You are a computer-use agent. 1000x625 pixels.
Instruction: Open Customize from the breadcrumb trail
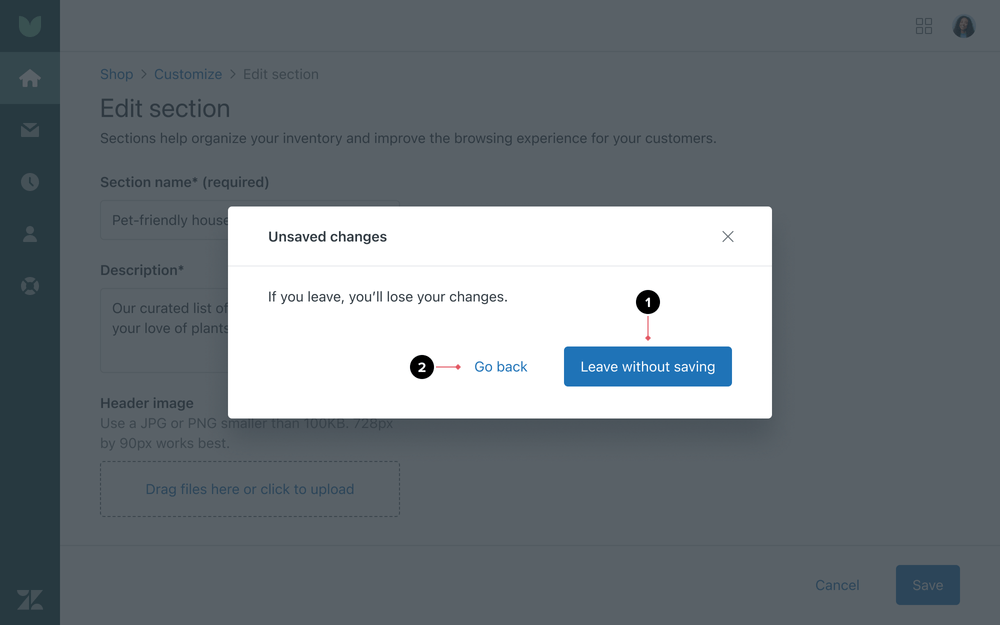tap(188, 74)
